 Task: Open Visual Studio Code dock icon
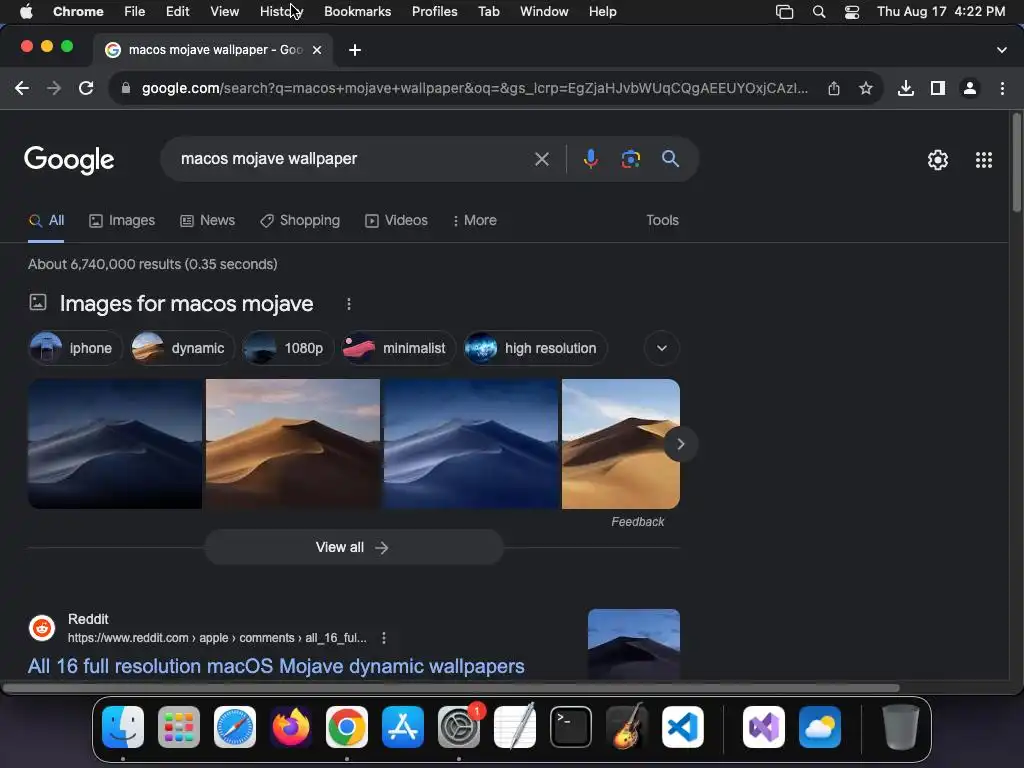682,727
